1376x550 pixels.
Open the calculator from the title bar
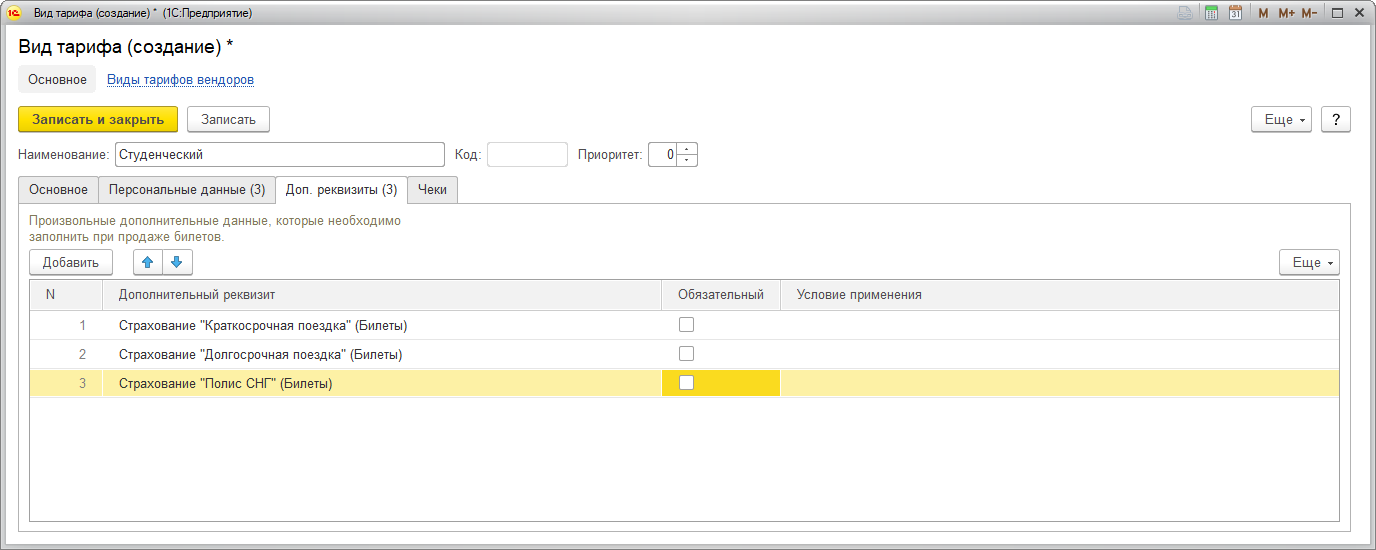(1211, 13)
